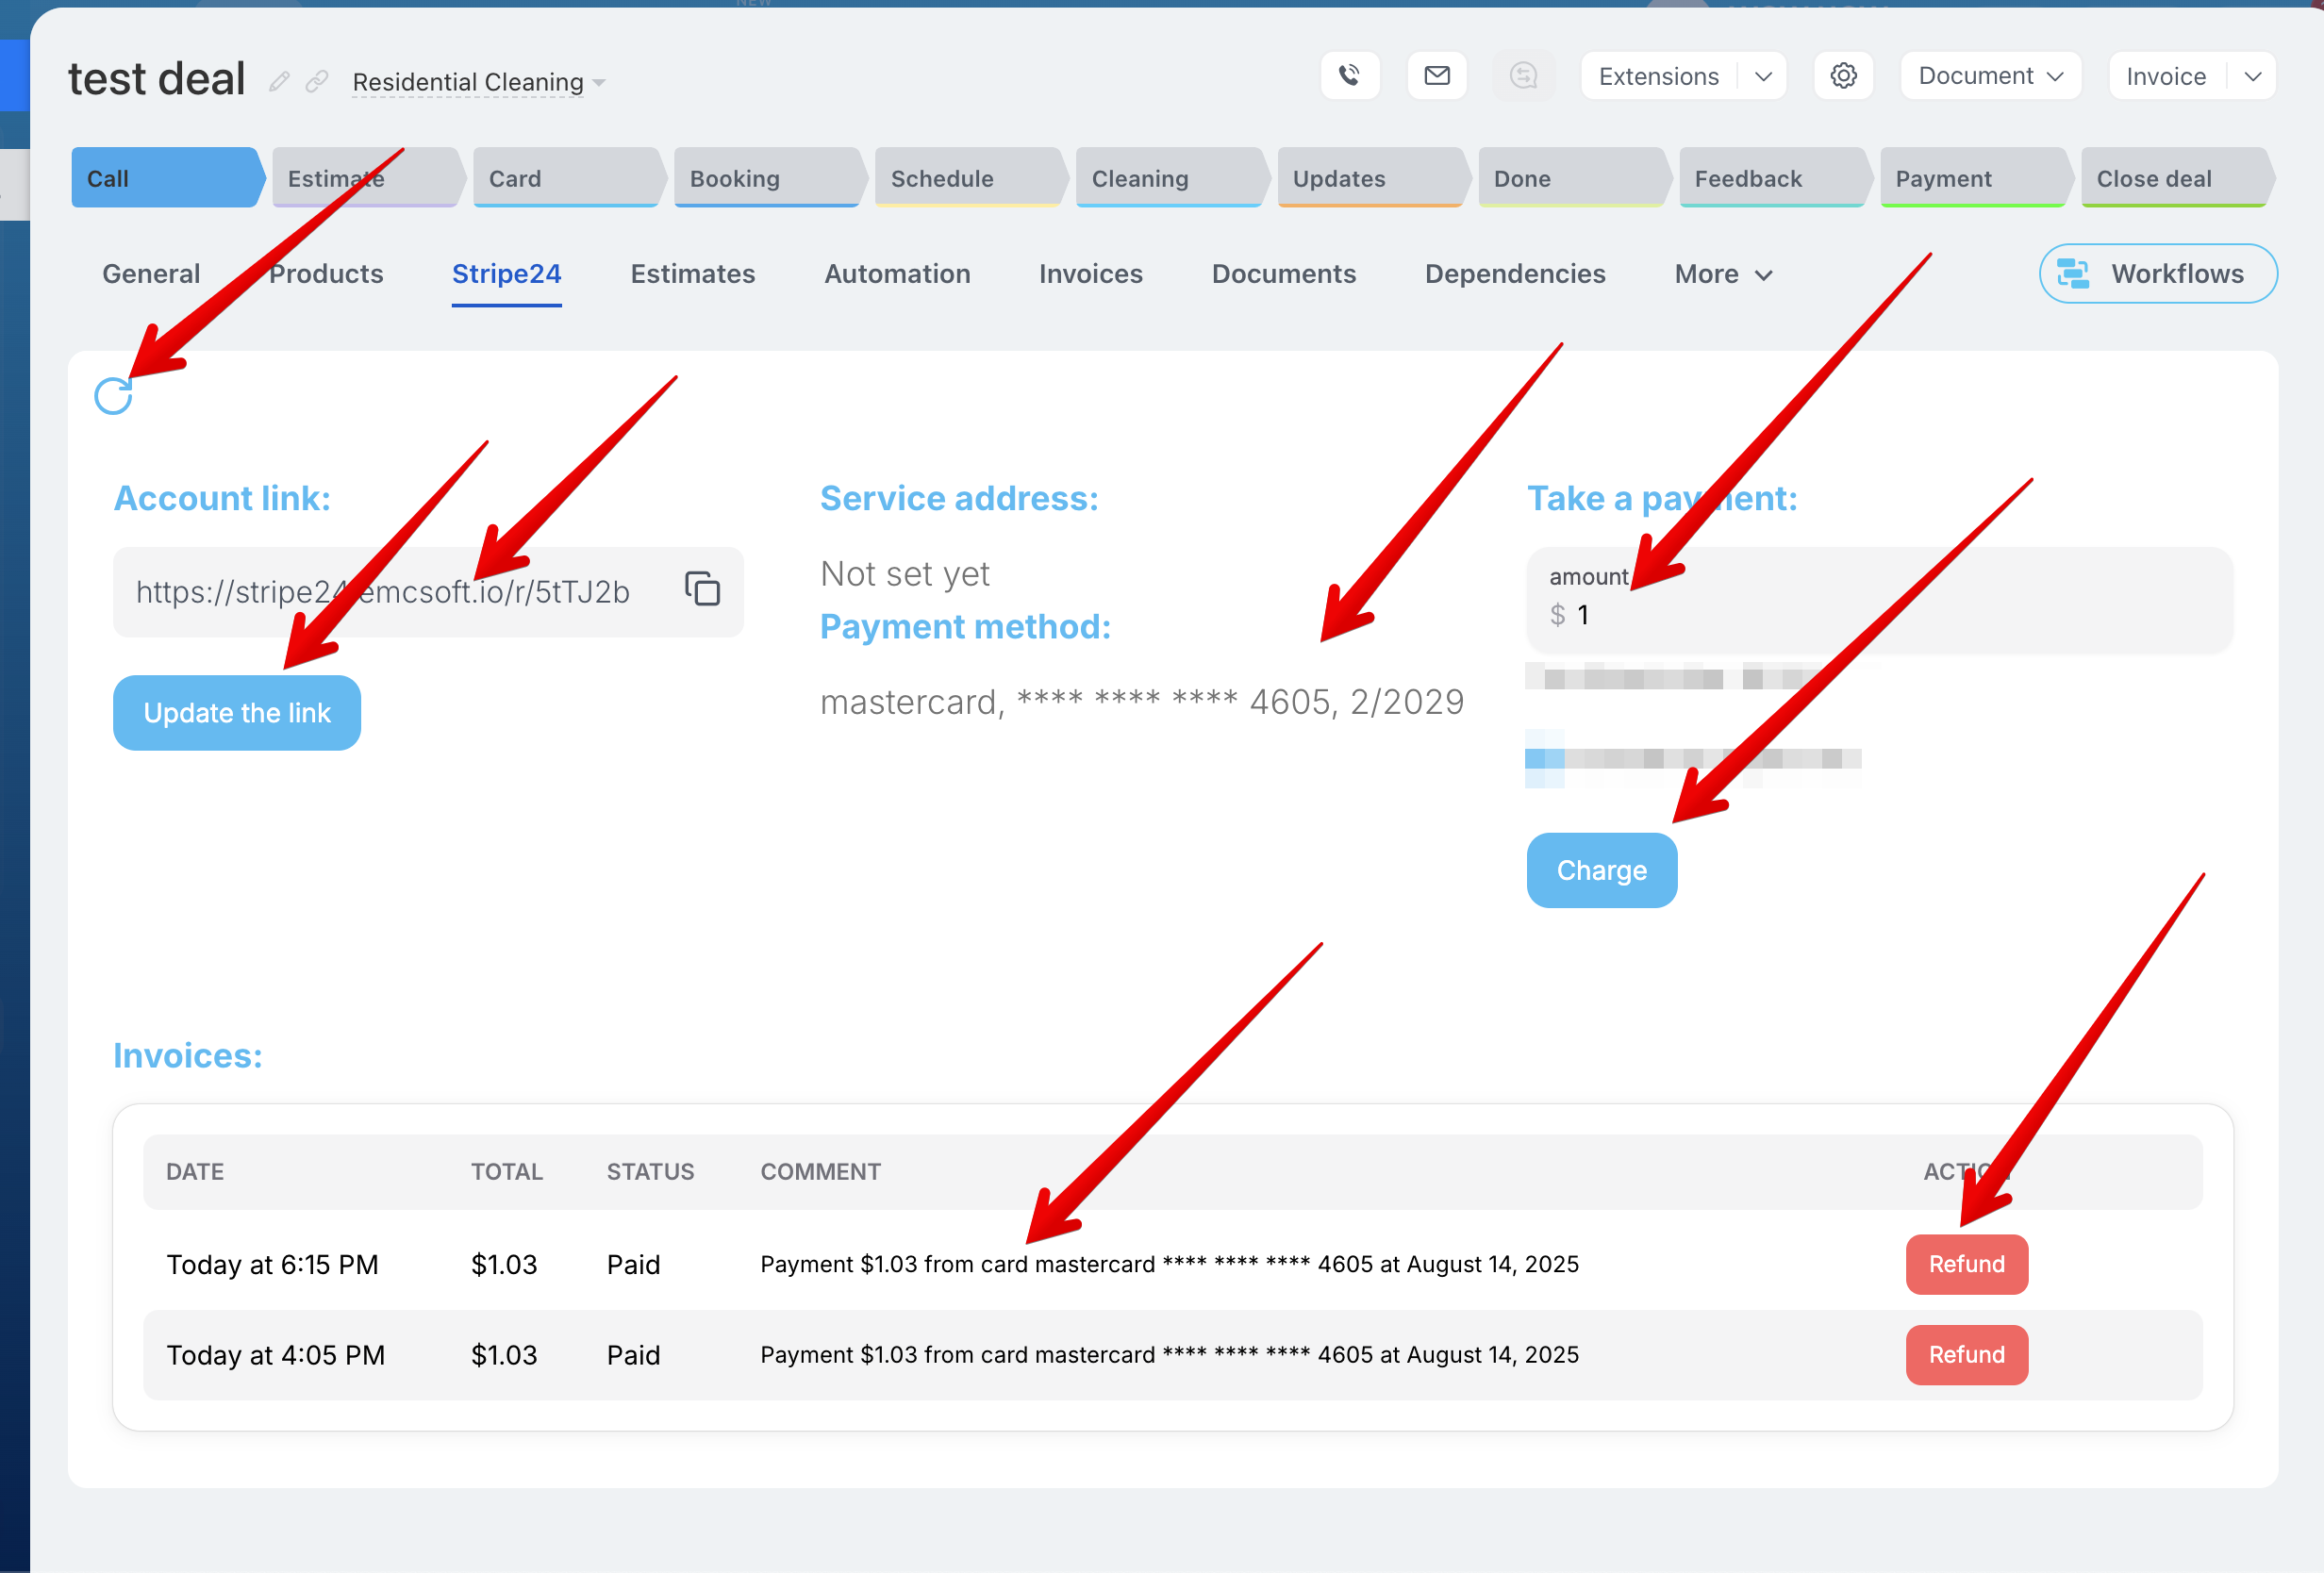Click the pencil edit title icon
This screenshot has height=1573, width=2324.
279,82
